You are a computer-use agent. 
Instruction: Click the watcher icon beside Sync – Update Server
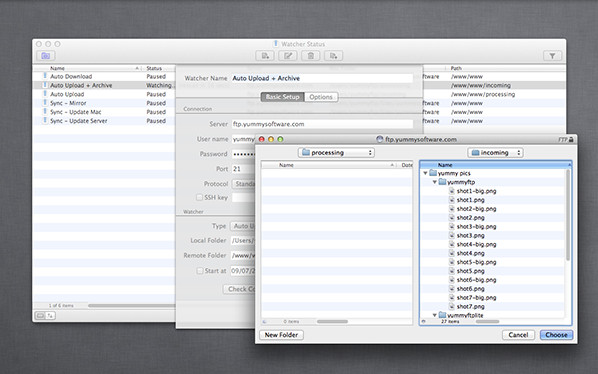[45, 120]
